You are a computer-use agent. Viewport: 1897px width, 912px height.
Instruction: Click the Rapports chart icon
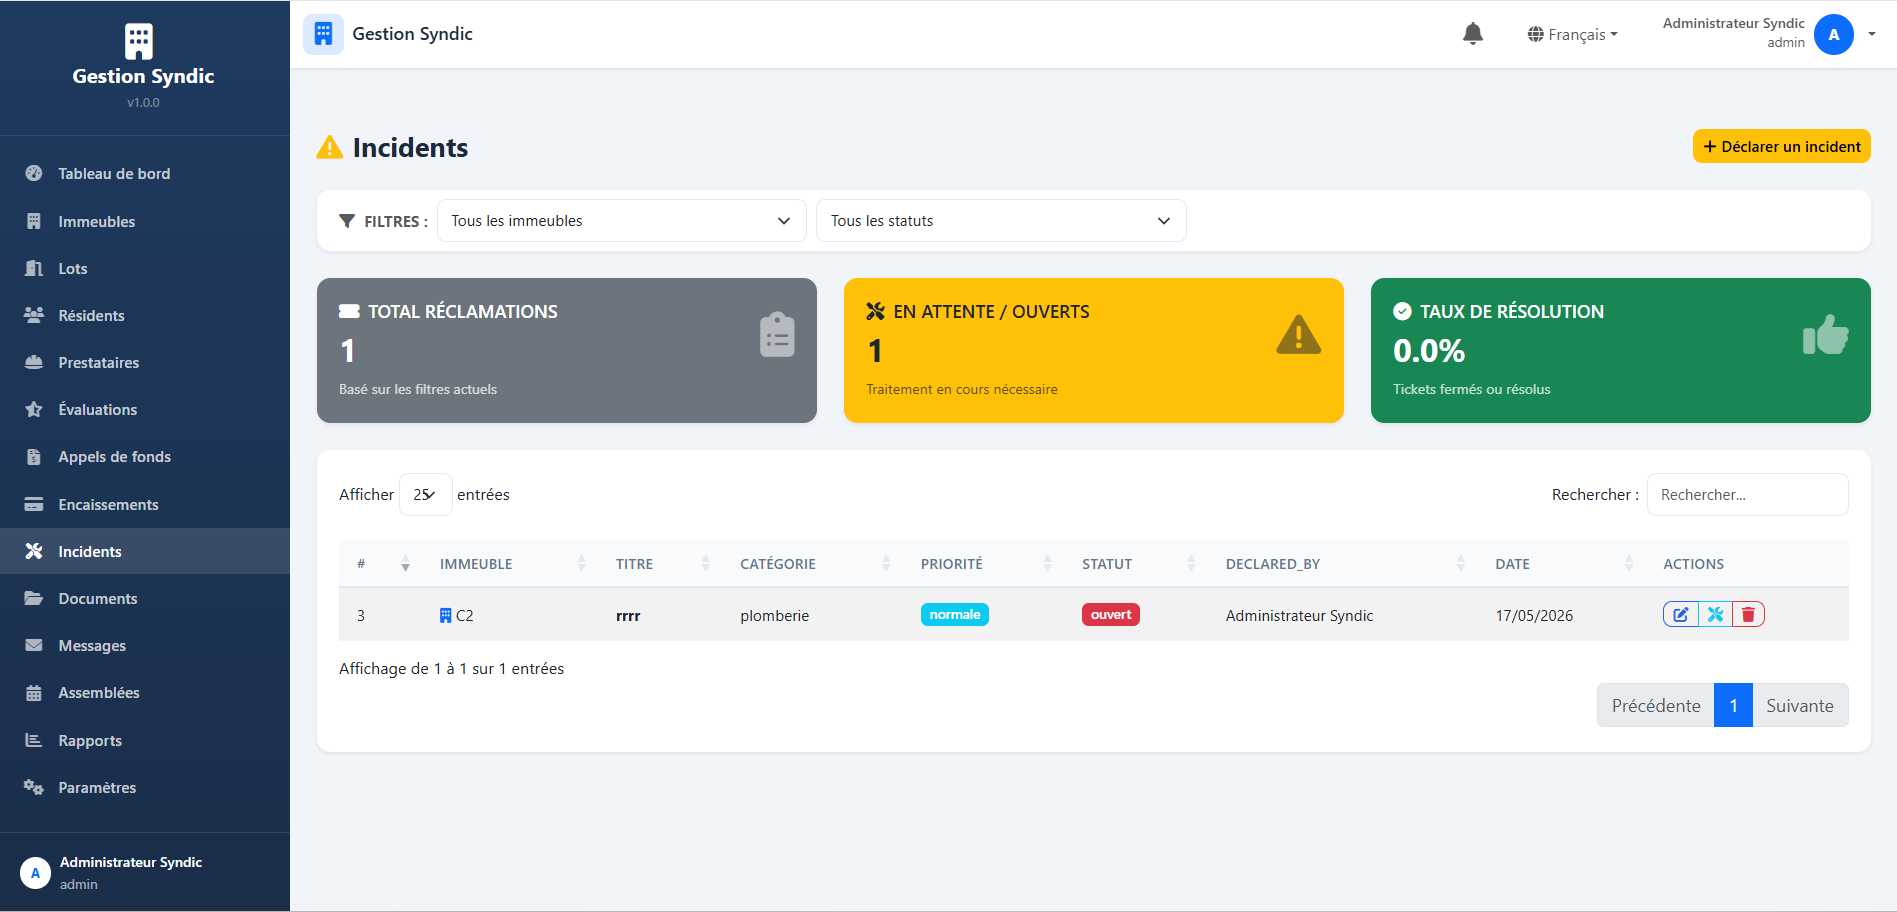click(34, 740)
